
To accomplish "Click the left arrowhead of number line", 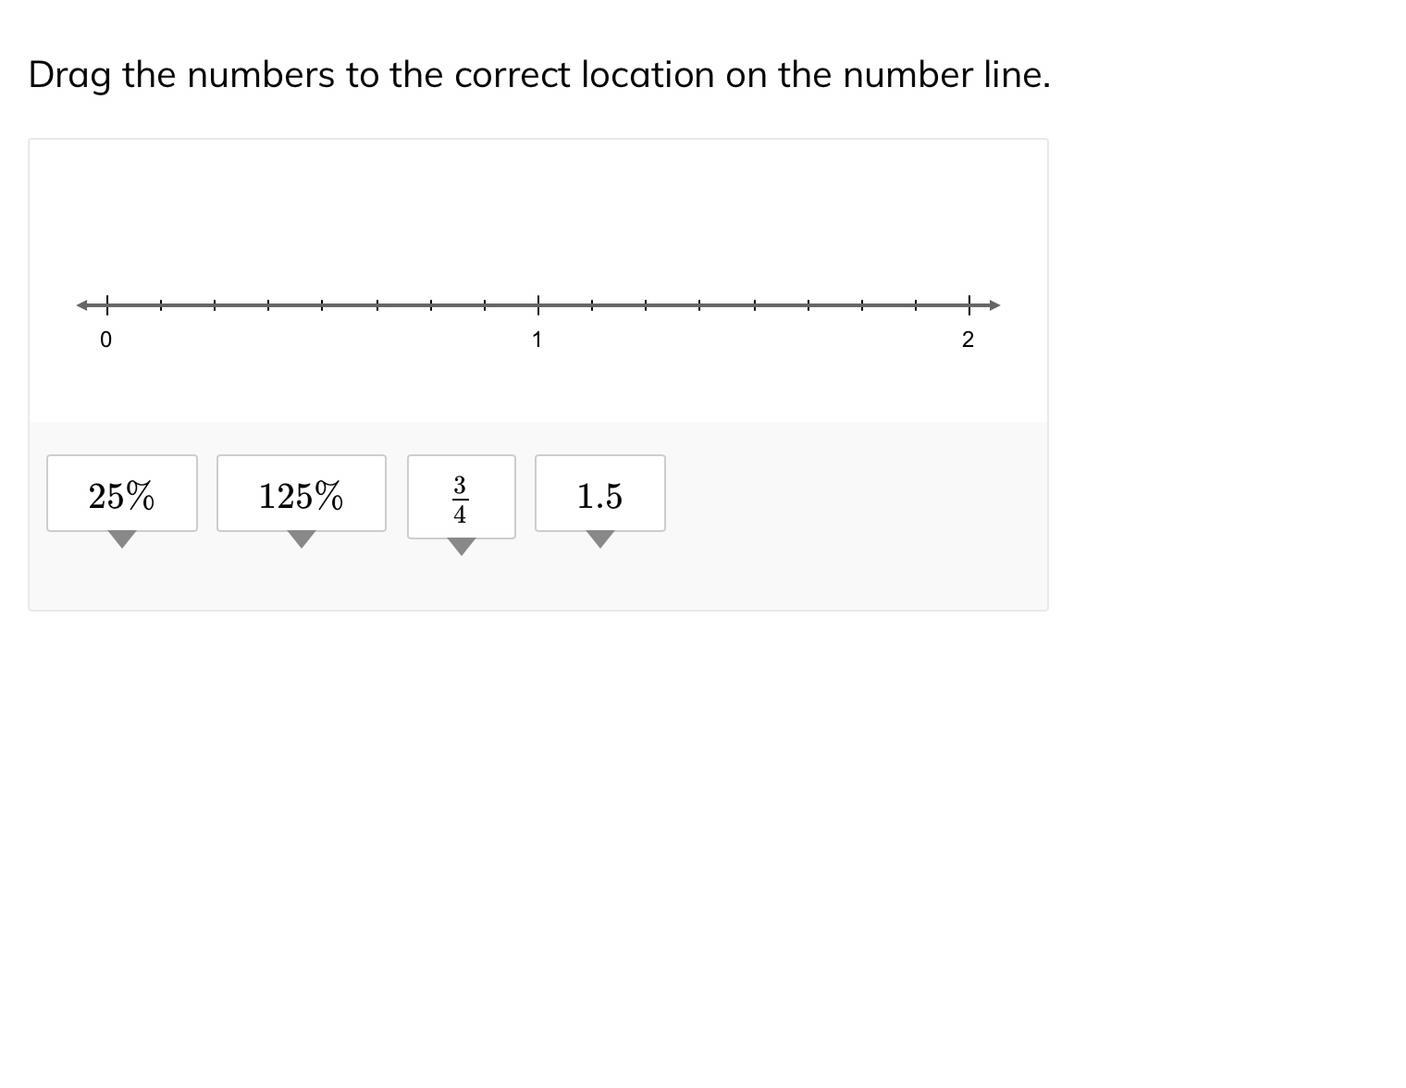I will pyautogui.click(x=82, y=305).
